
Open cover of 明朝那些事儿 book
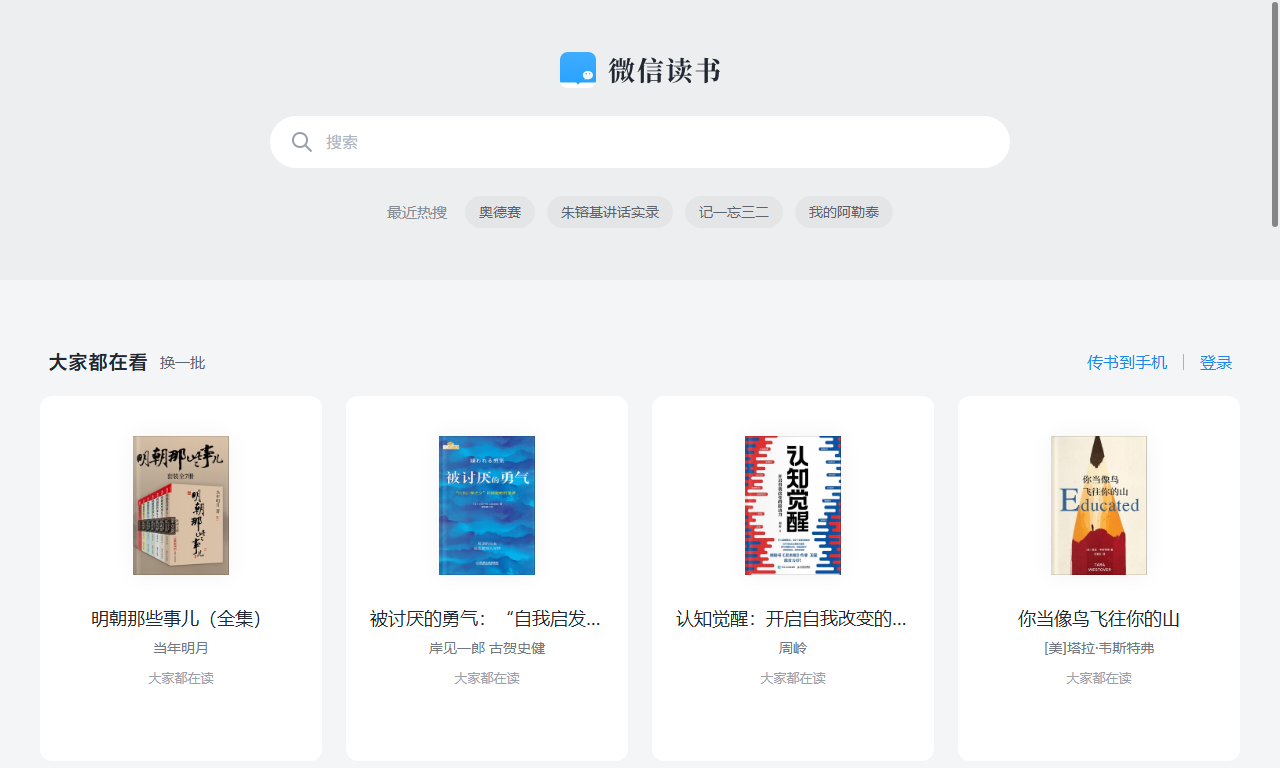pyautogui.click(x=181, y=505)
